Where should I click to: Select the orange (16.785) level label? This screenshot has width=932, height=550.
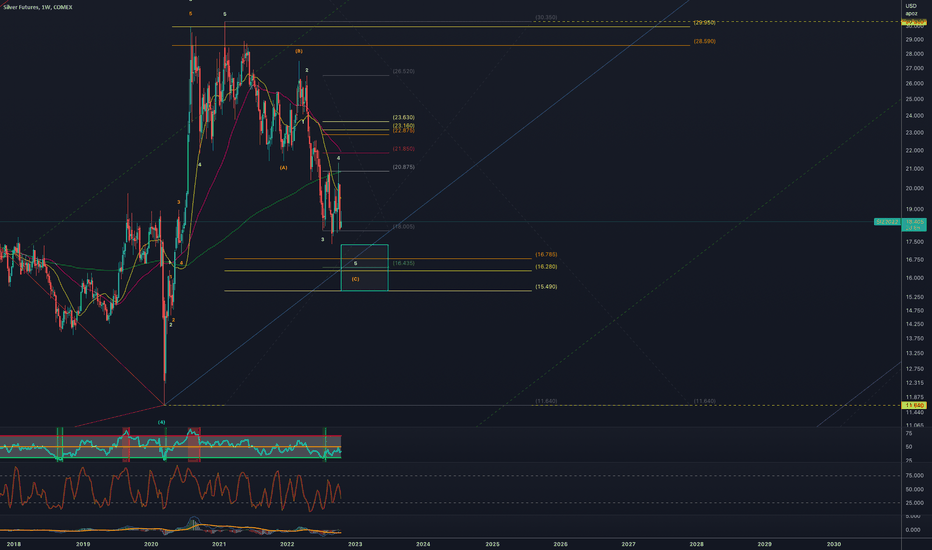[546, 254]
